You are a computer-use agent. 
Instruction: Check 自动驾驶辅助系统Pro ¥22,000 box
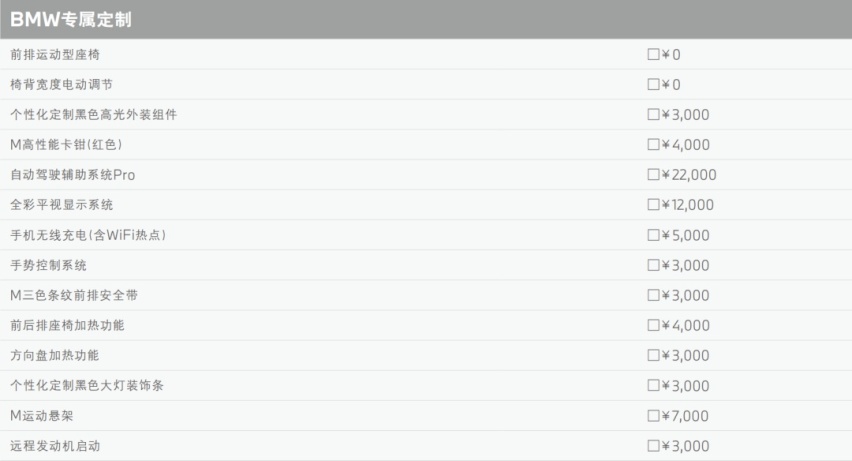[653, 175]
